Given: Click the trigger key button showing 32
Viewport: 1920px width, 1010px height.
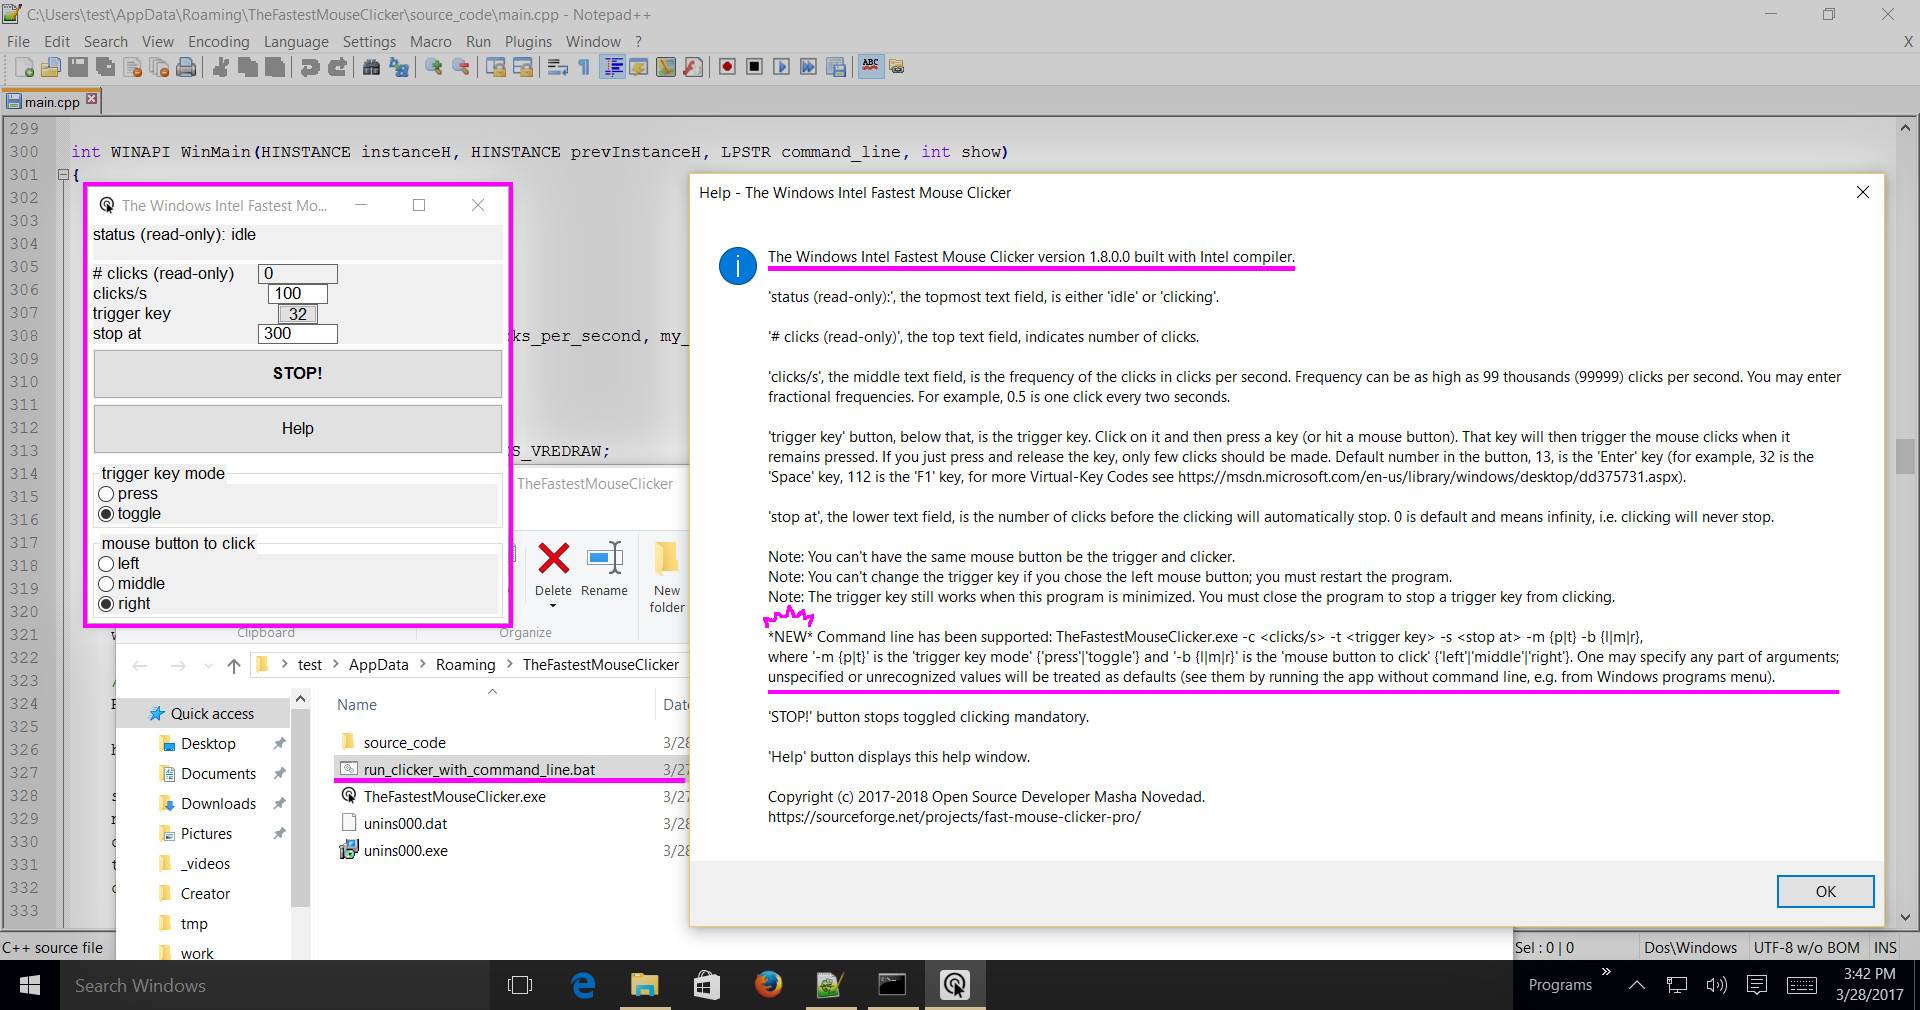Looking at the screenshot, I should coord(298,314).
